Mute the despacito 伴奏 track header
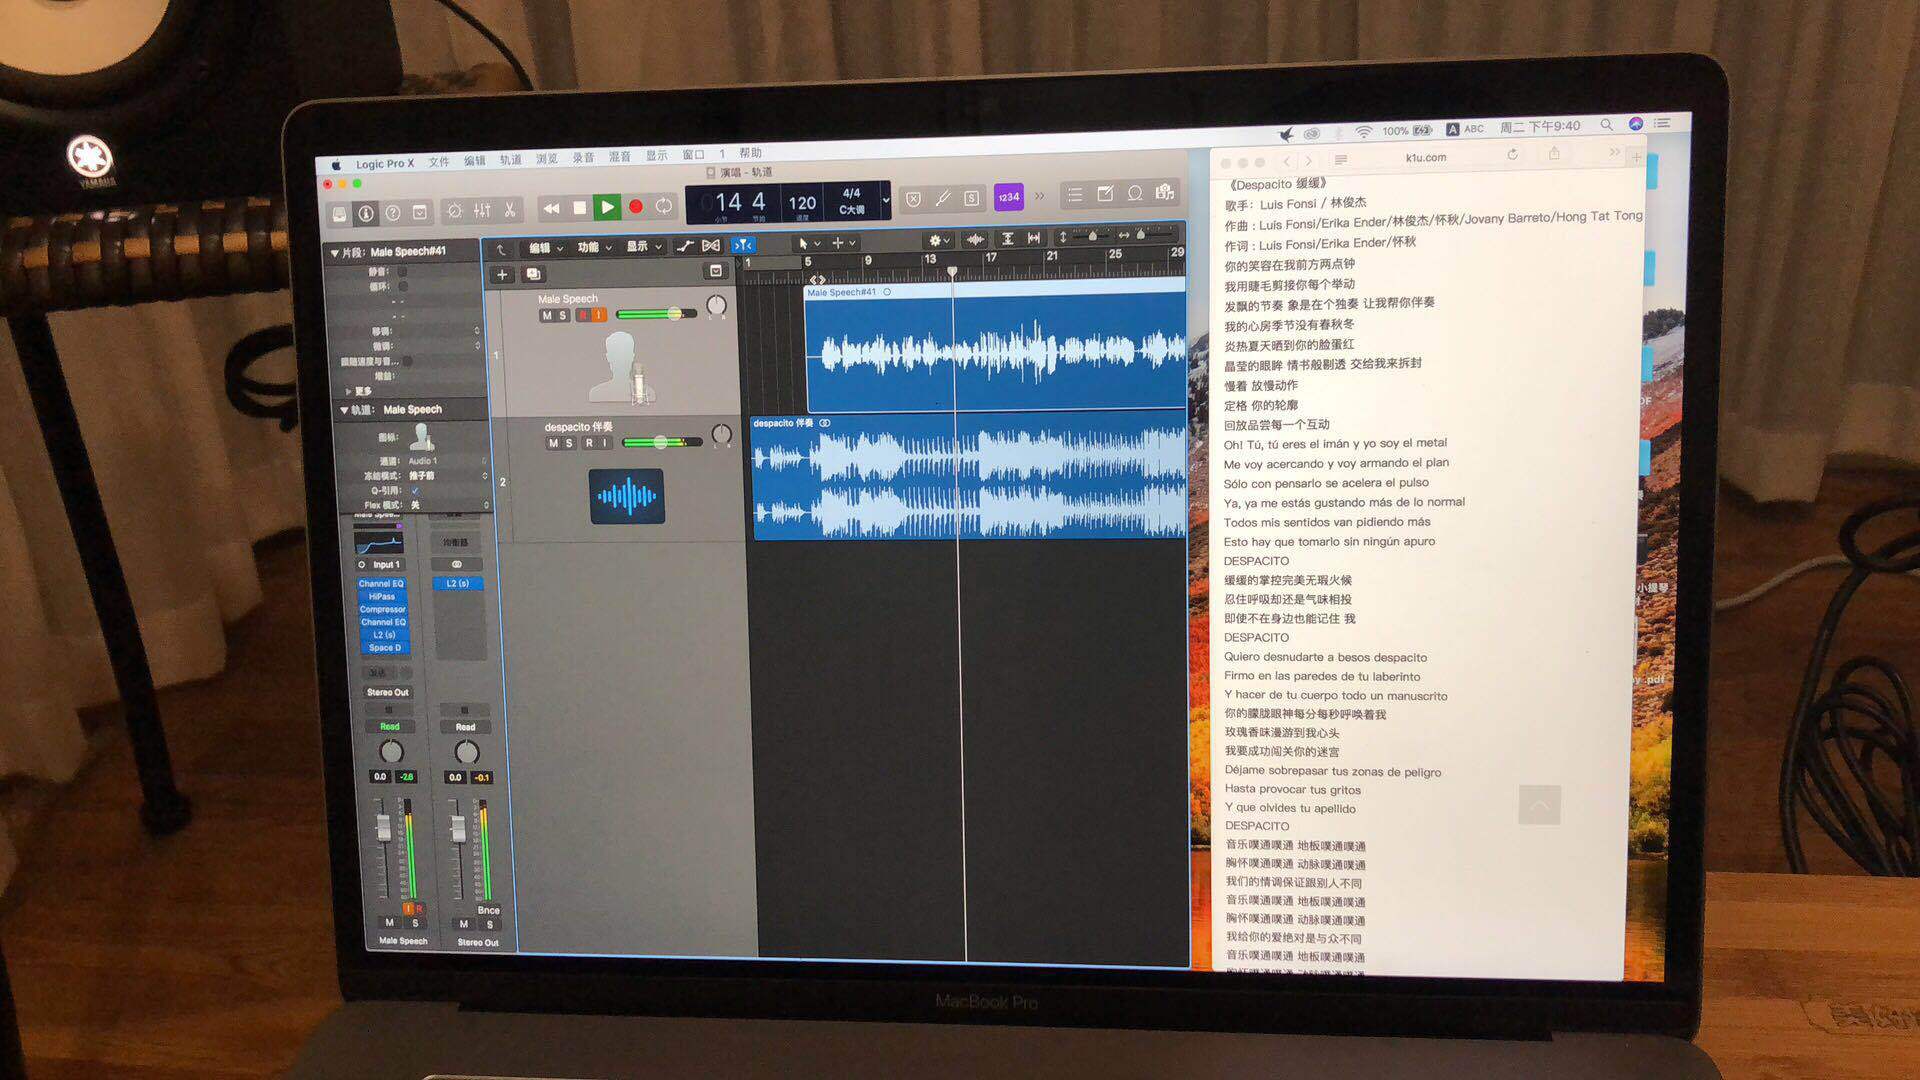Image resolution: width=1920 pixels, height=1080 pixels. [x=553, y=443]
